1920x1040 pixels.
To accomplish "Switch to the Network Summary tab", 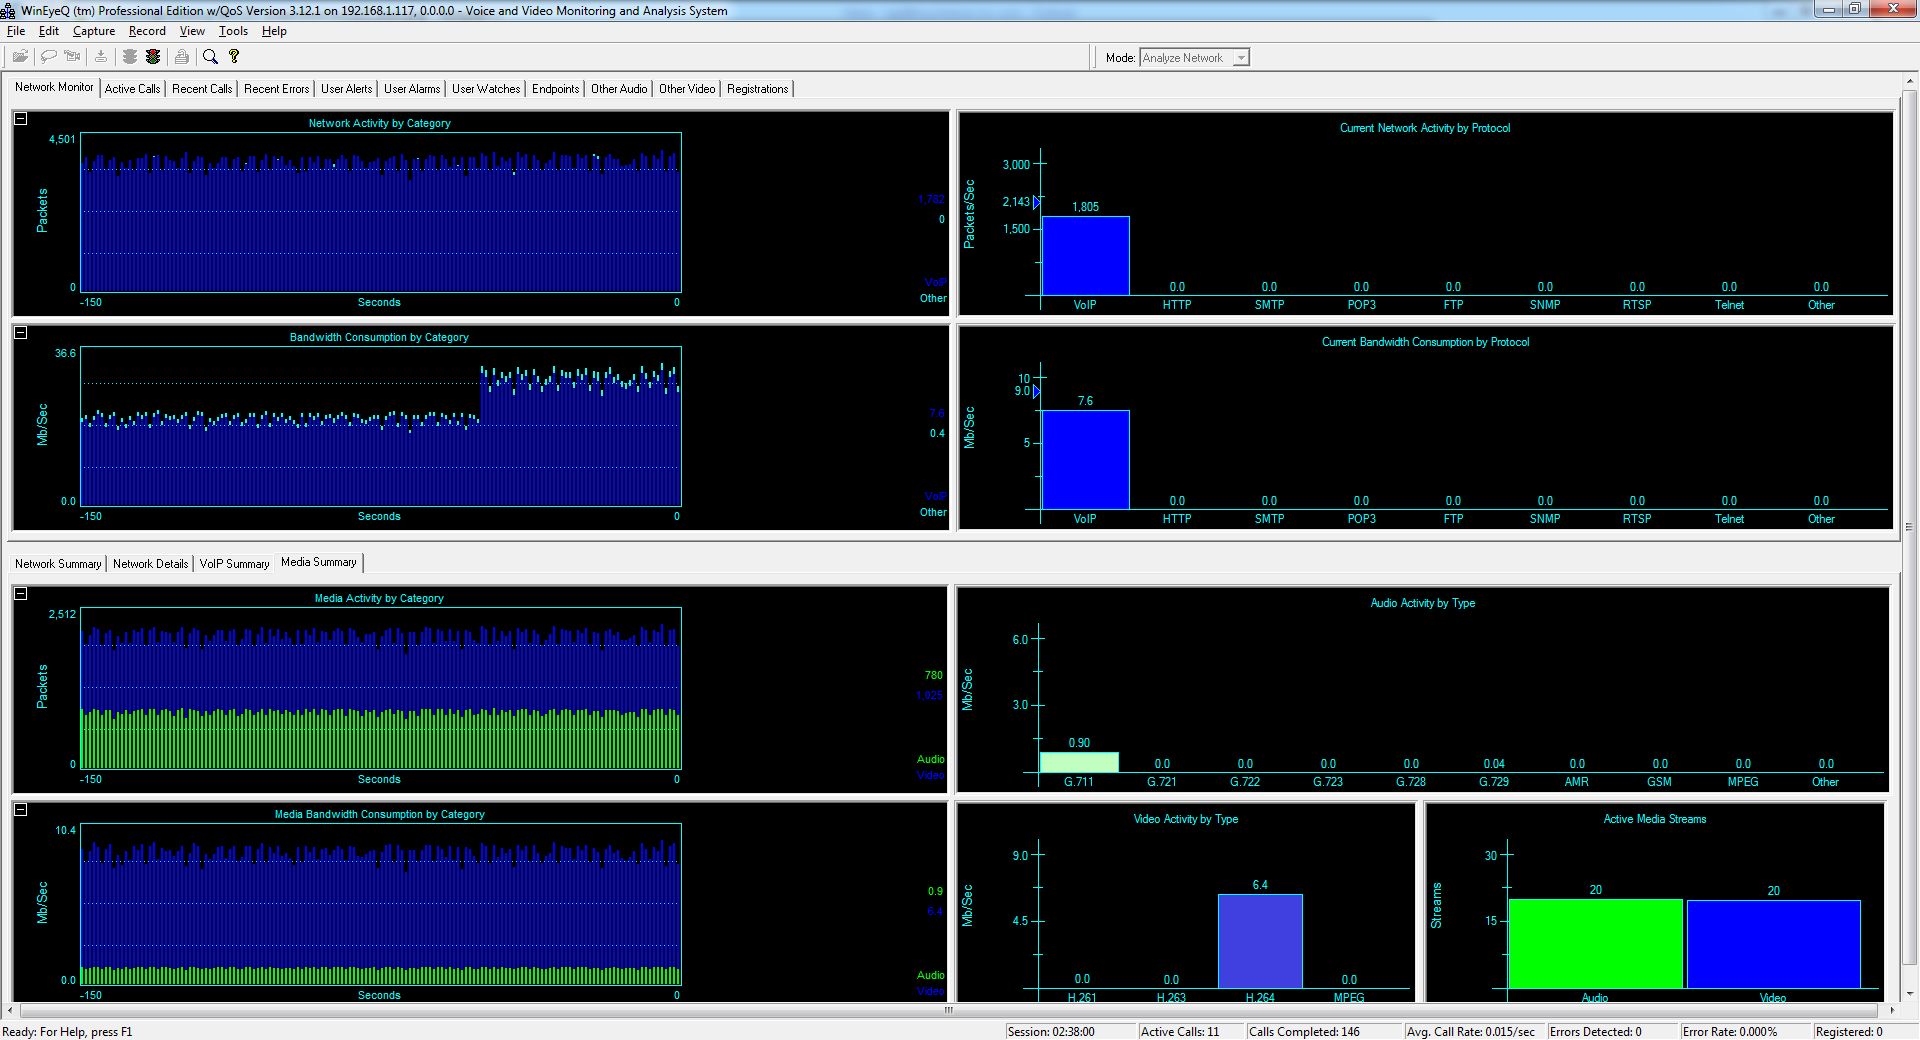I will point(58,564).
